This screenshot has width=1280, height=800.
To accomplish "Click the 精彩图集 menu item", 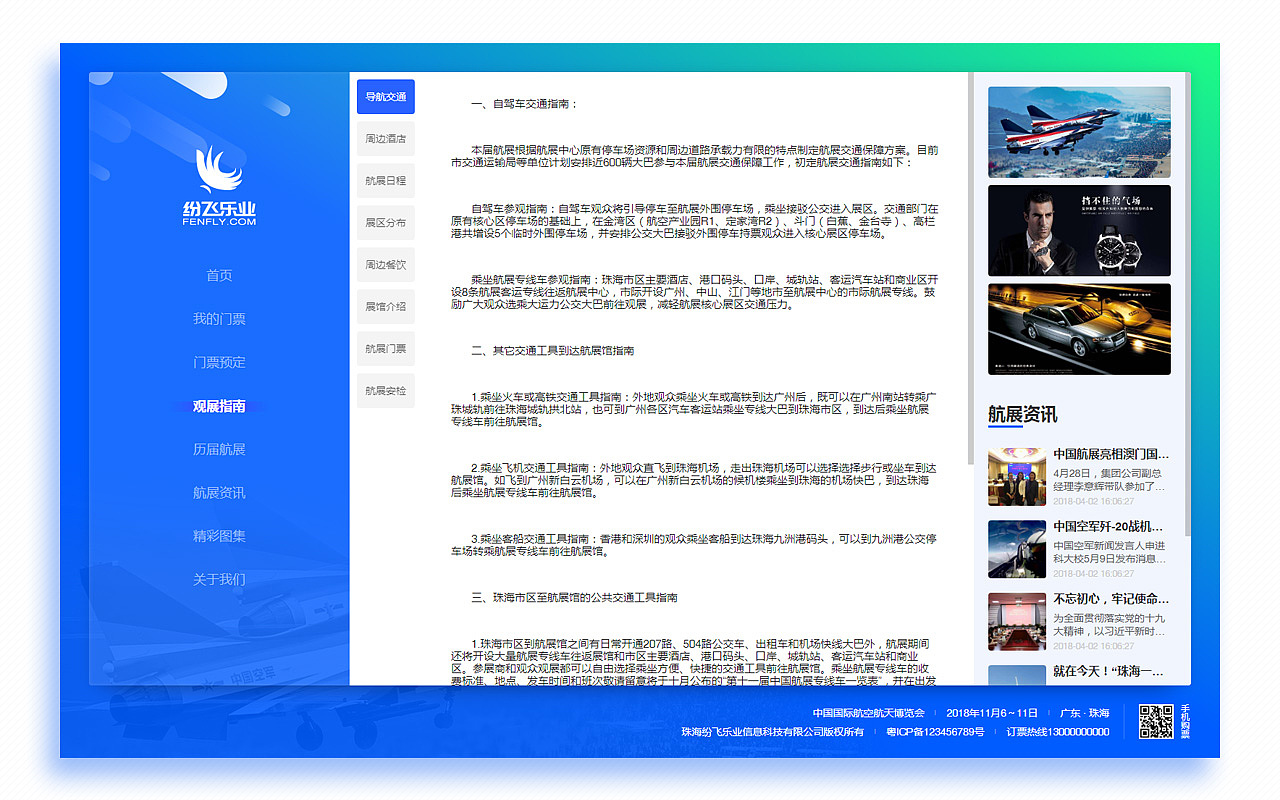I will tap(219, 536).
